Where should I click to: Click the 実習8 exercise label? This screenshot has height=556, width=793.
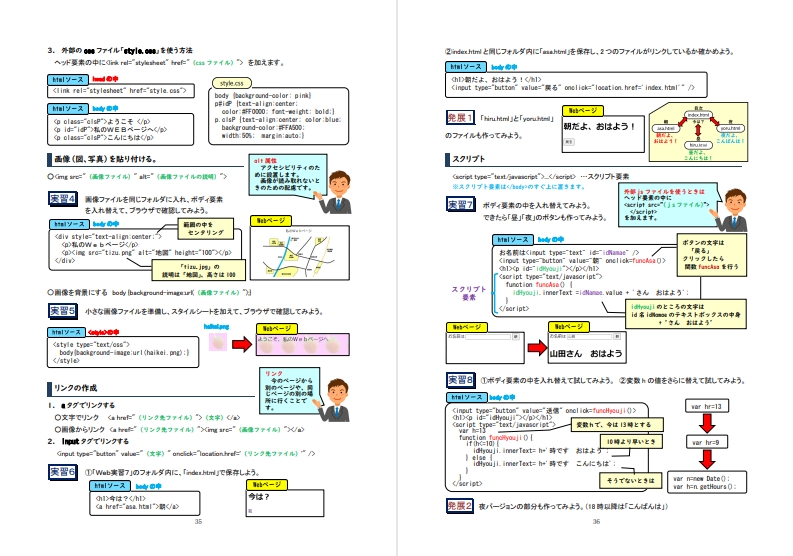[x=460, y=379]
